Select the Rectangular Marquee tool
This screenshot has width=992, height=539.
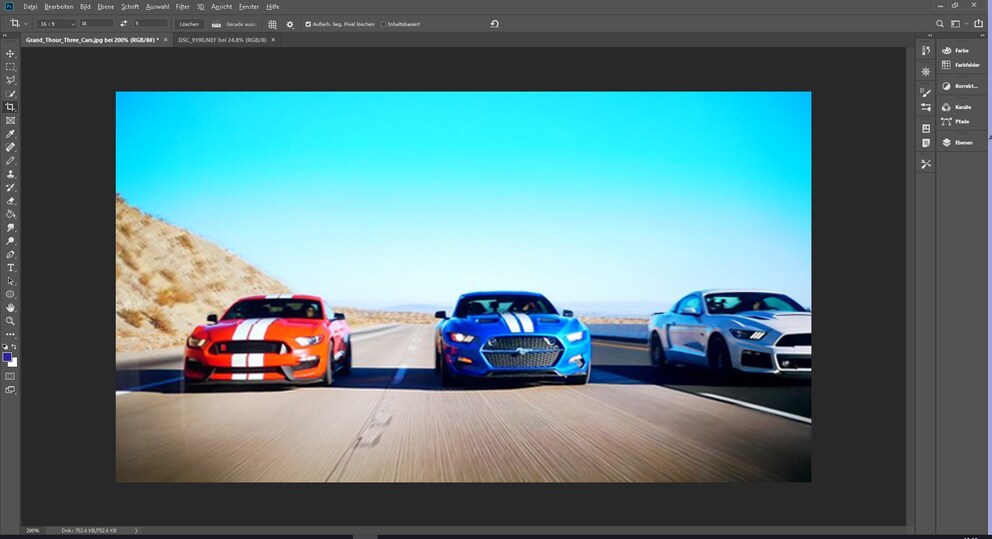pos(10,67)
